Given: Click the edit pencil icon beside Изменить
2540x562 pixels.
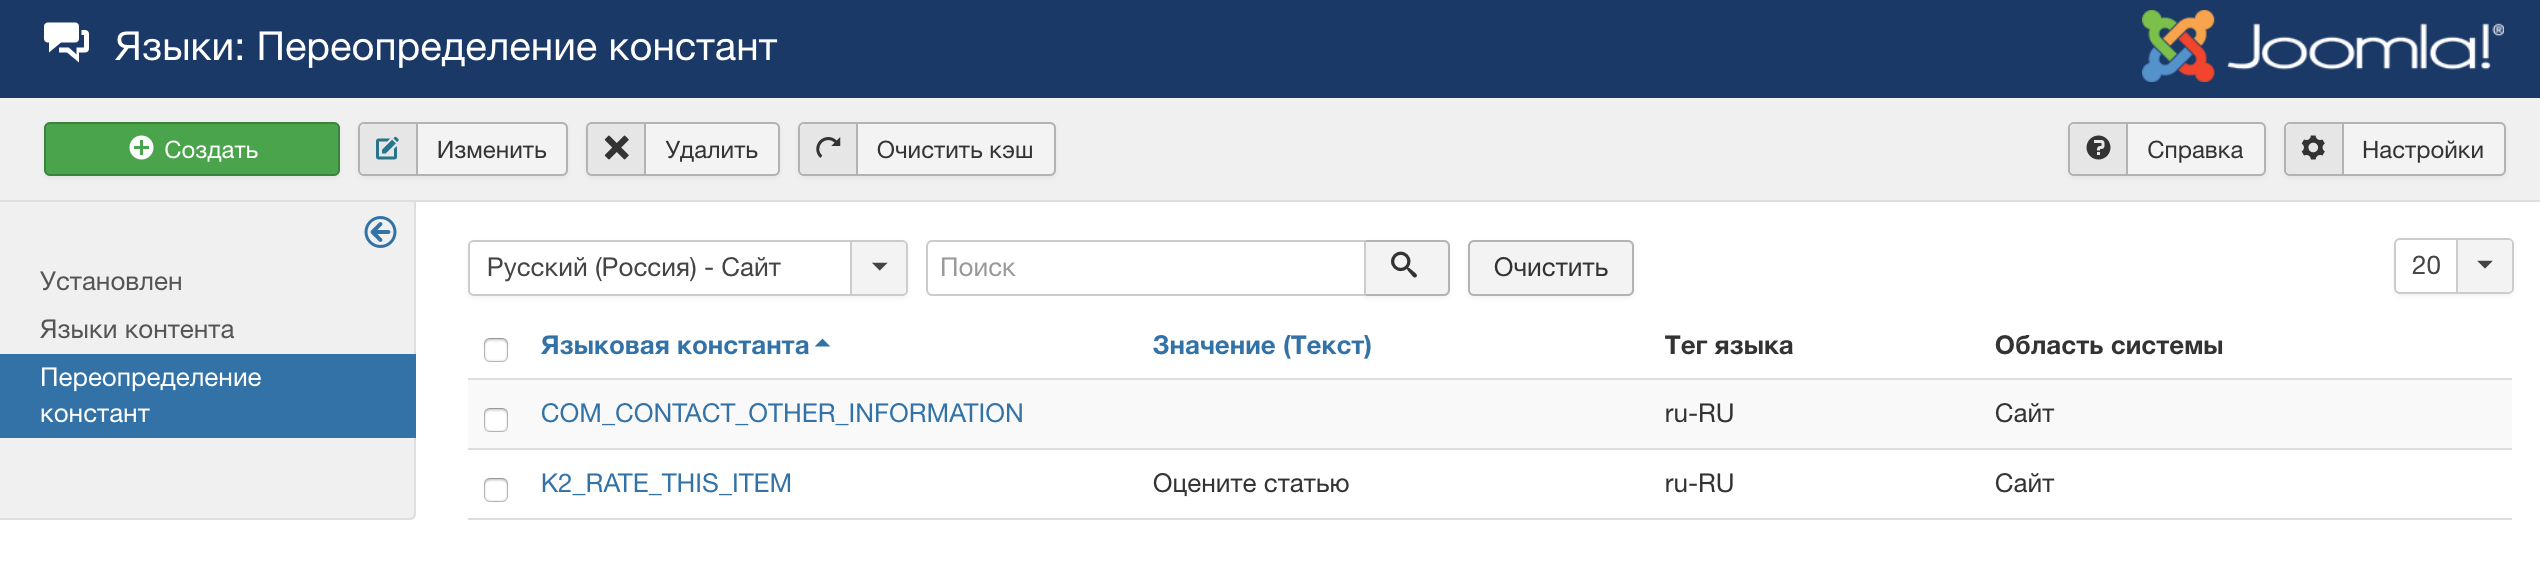Looking at the screenshot, I should coord(387,149).
